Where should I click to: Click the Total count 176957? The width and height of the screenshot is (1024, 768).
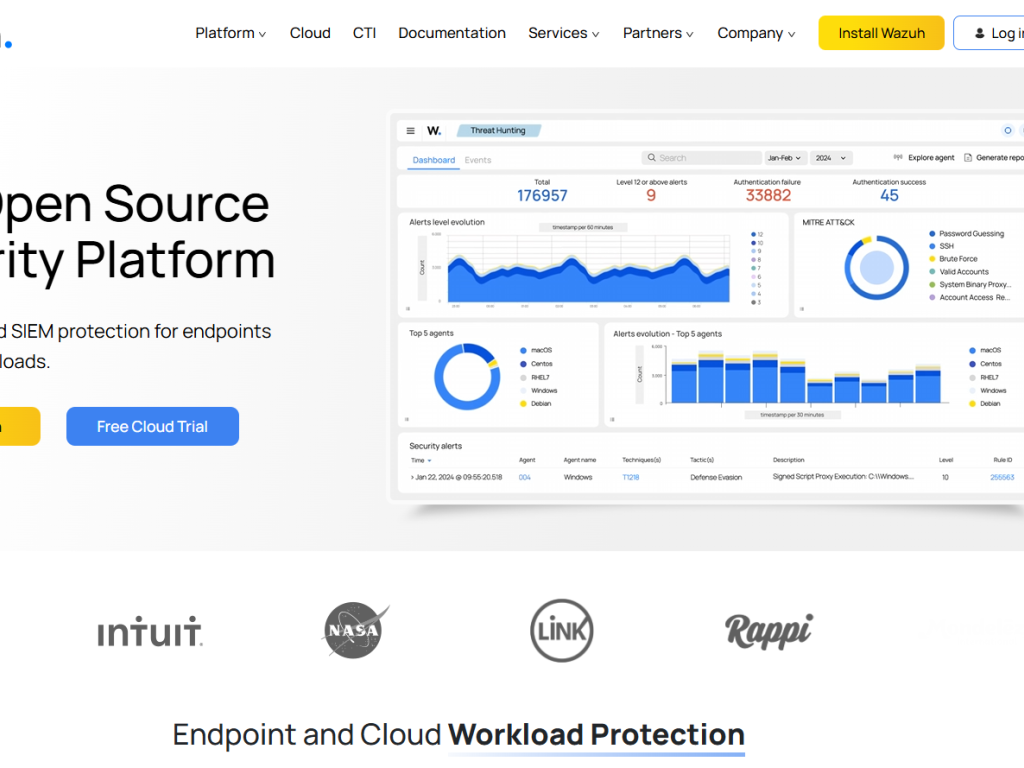click(542, 195)
